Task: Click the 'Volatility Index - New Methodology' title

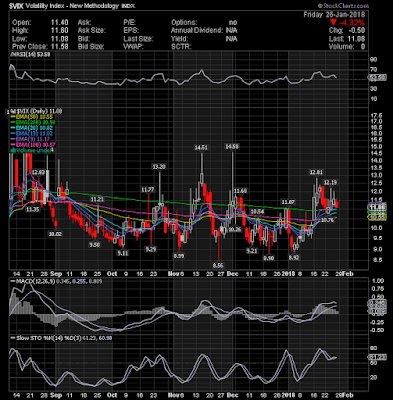Action: pyautogui.click(x=72, y=6)
